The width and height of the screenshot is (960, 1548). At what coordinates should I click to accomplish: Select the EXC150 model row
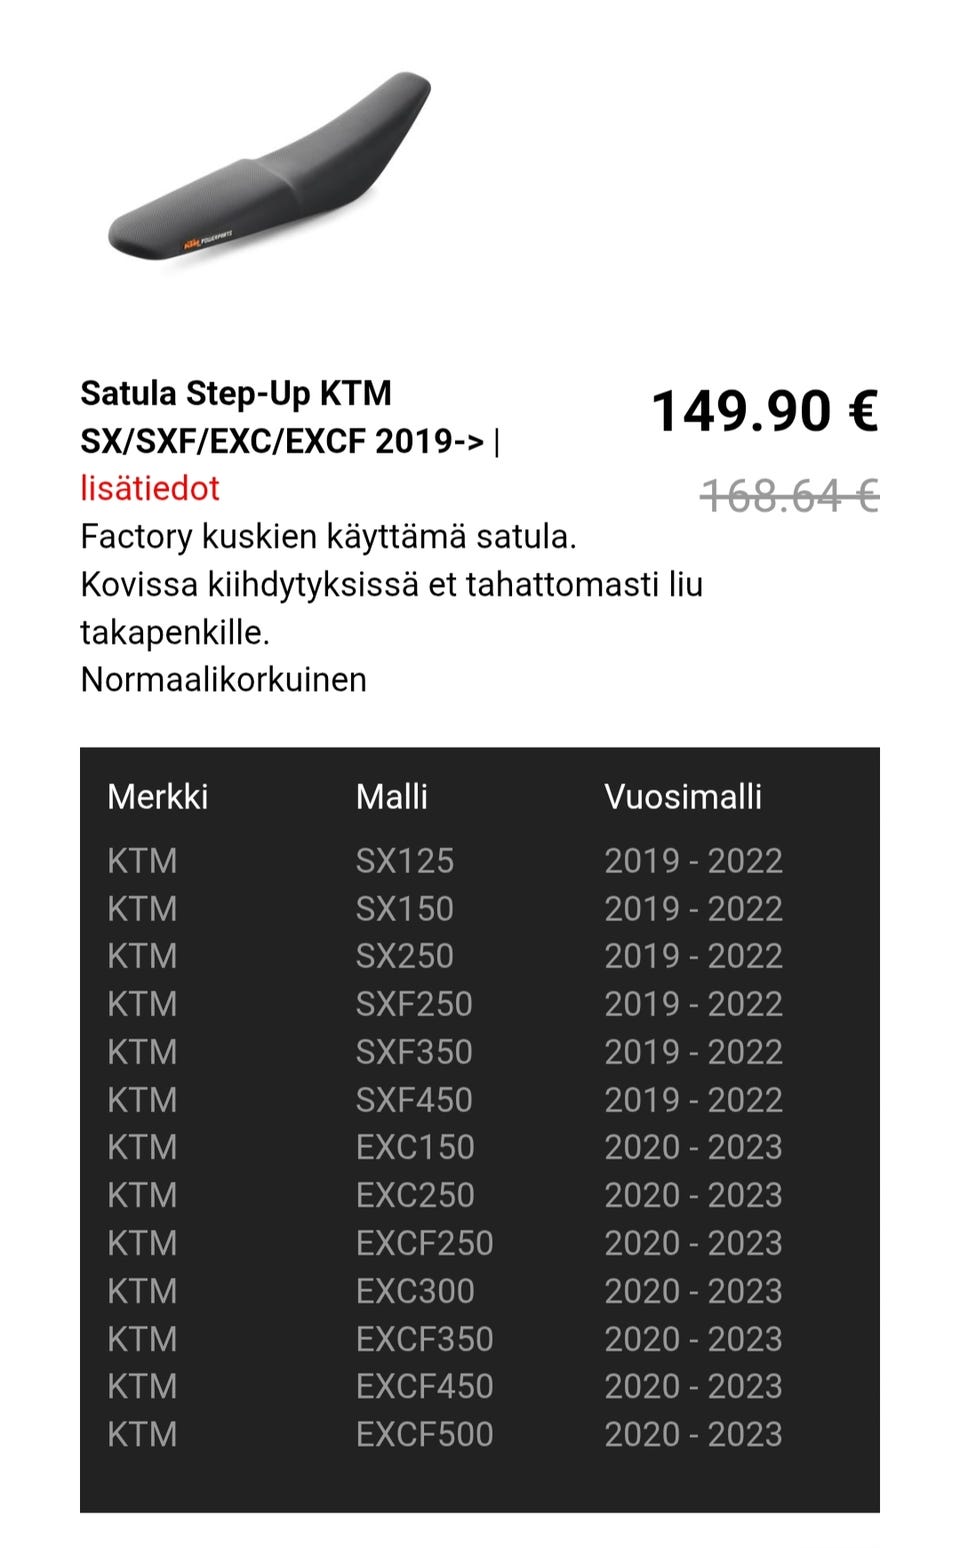point(415,1147)
